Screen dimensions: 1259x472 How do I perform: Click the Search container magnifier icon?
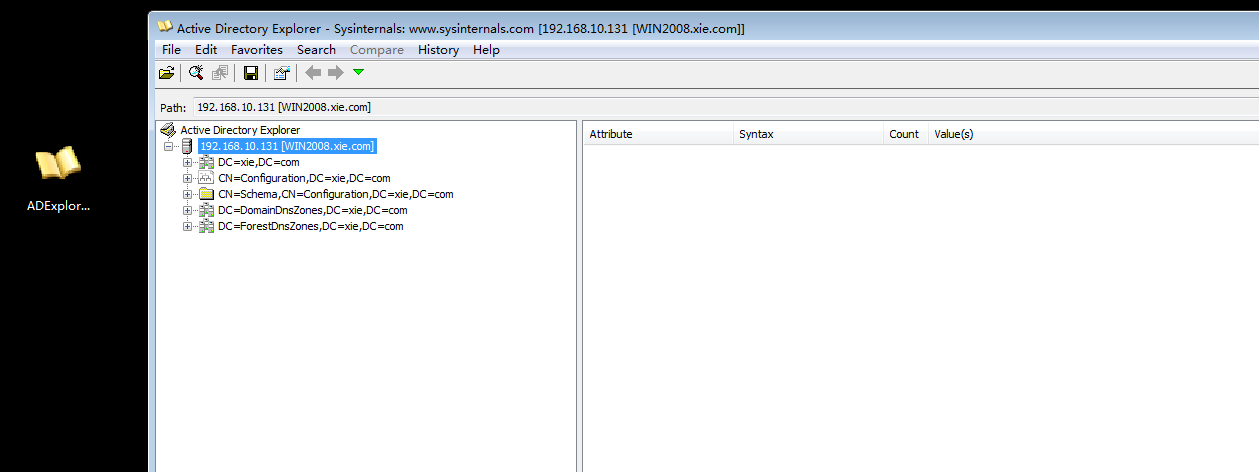(196, 73)
